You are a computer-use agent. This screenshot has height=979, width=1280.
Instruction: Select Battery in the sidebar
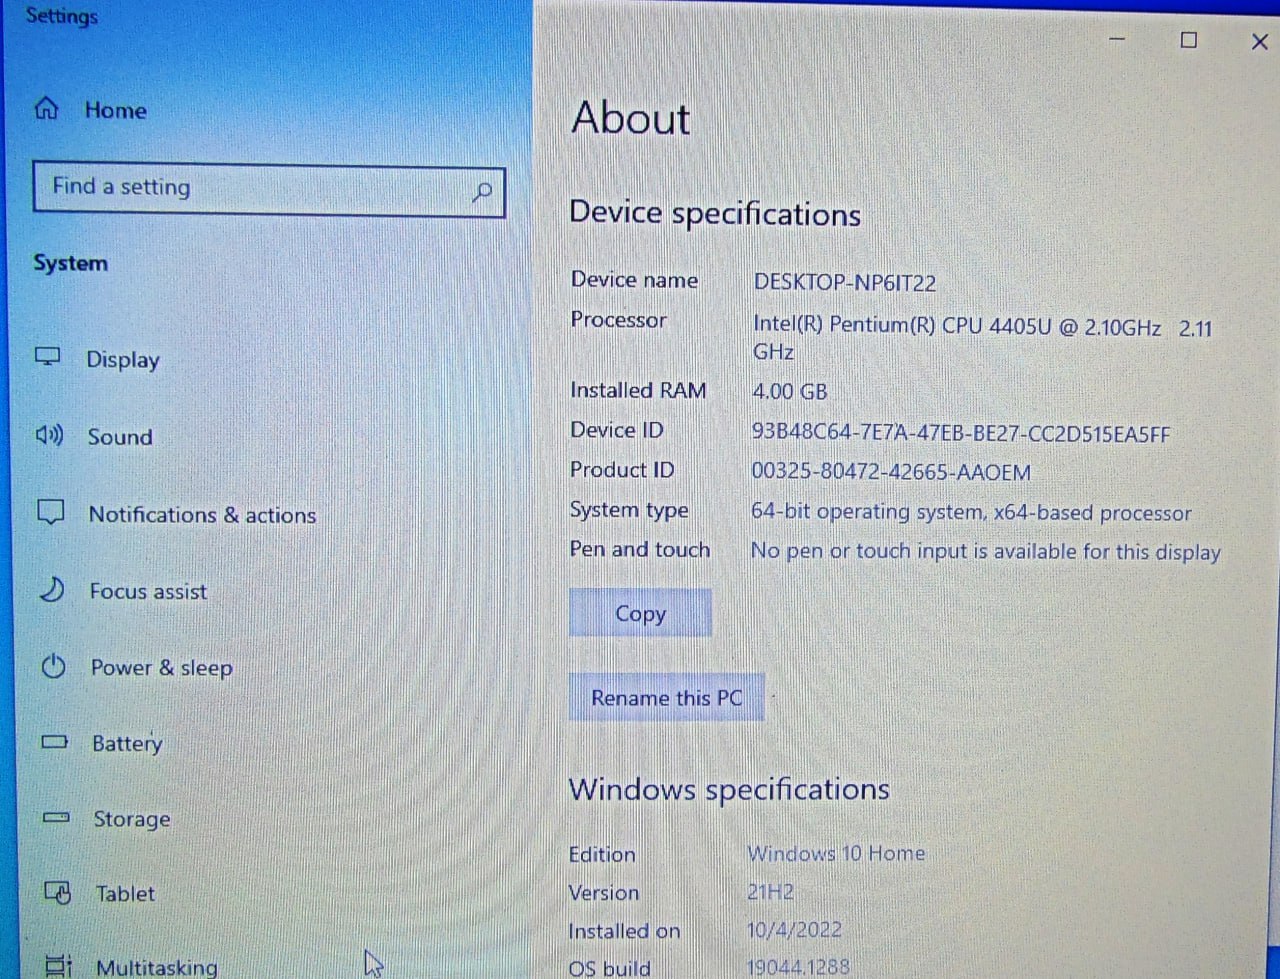pos(127,743)
